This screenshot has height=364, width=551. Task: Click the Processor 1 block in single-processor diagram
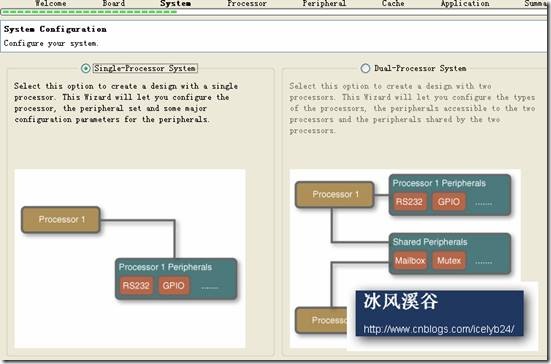click(x=61, y=220)
